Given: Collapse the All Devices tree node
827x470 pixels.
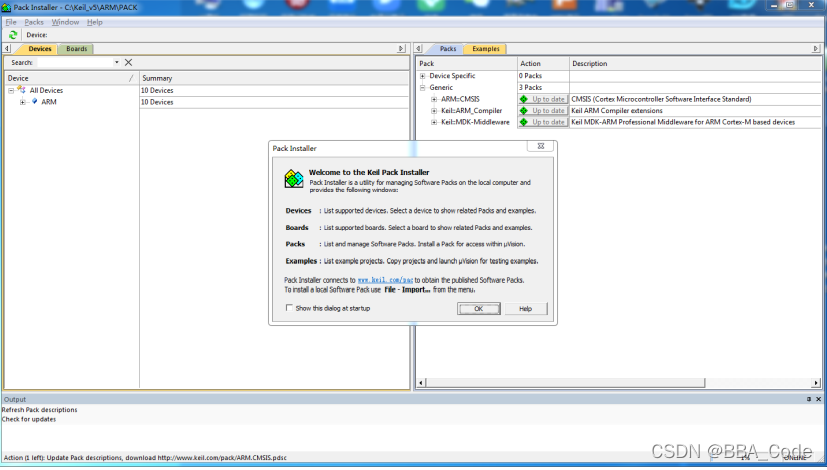Looking at the screenshot, I should (x=11, y=91).
